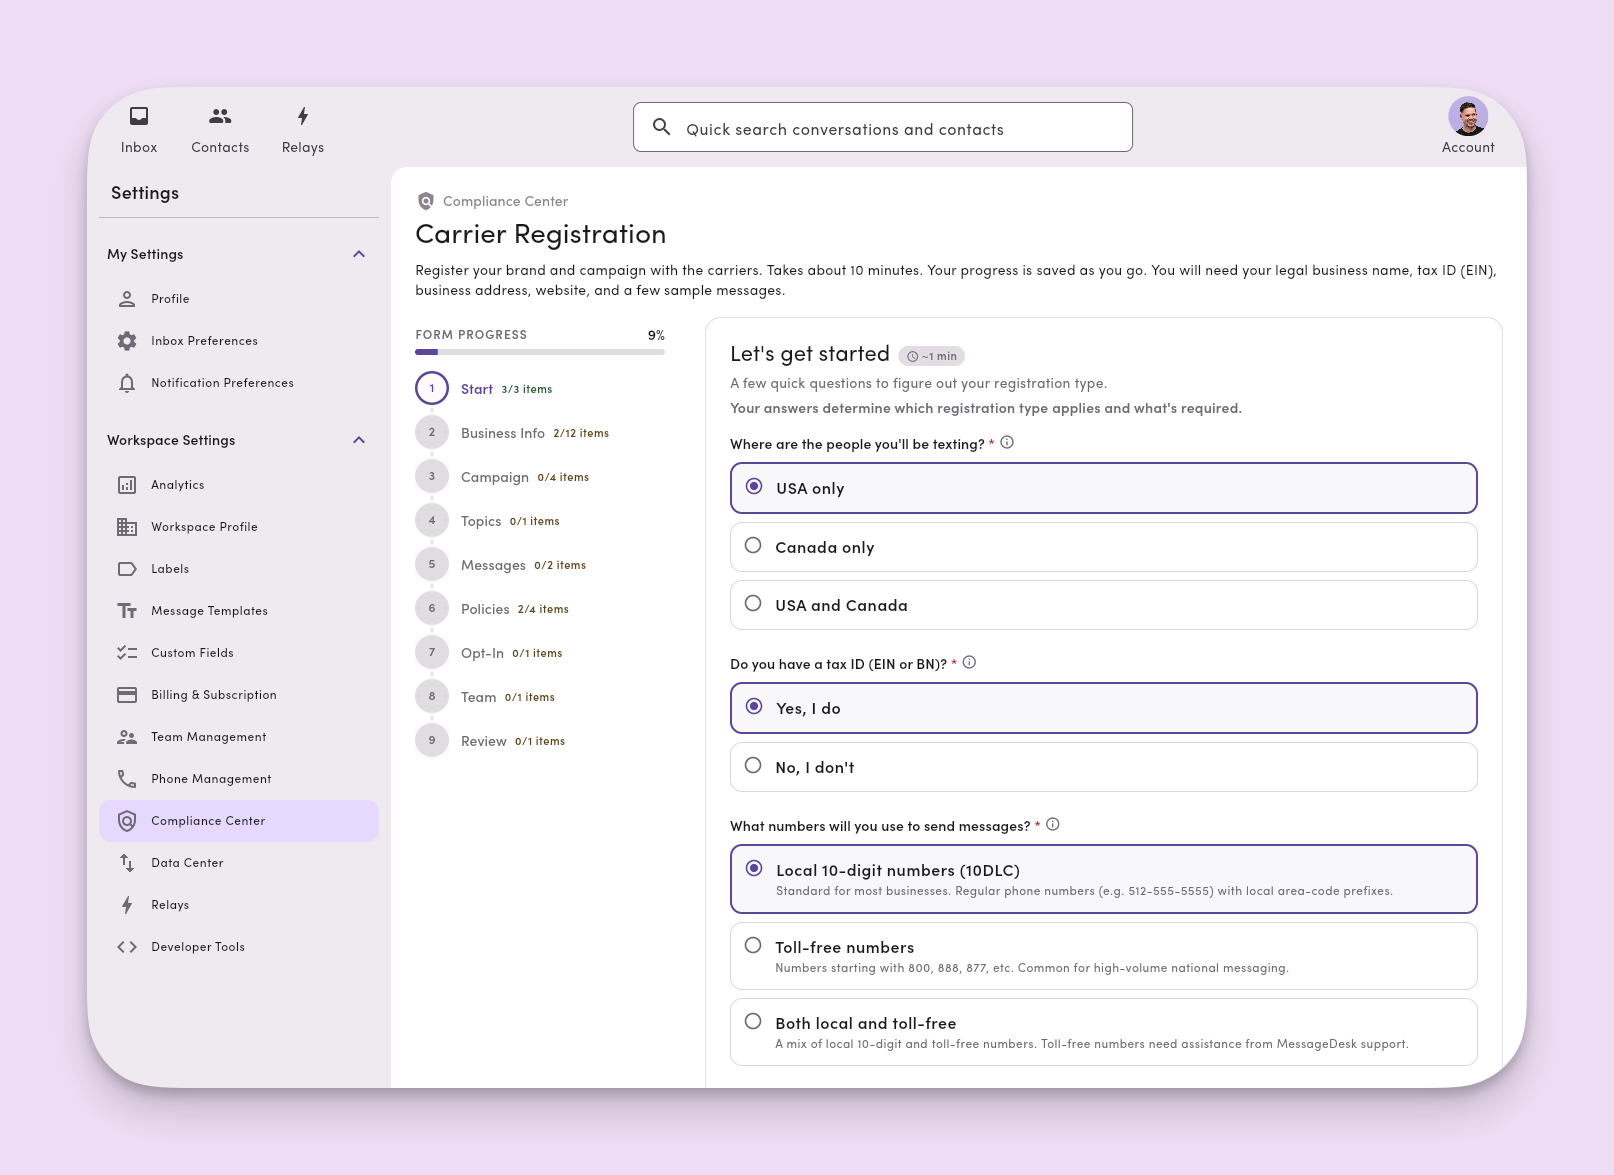Select the USA only radio option
1614x1175 pixels.
click(x=1104, y=488)
